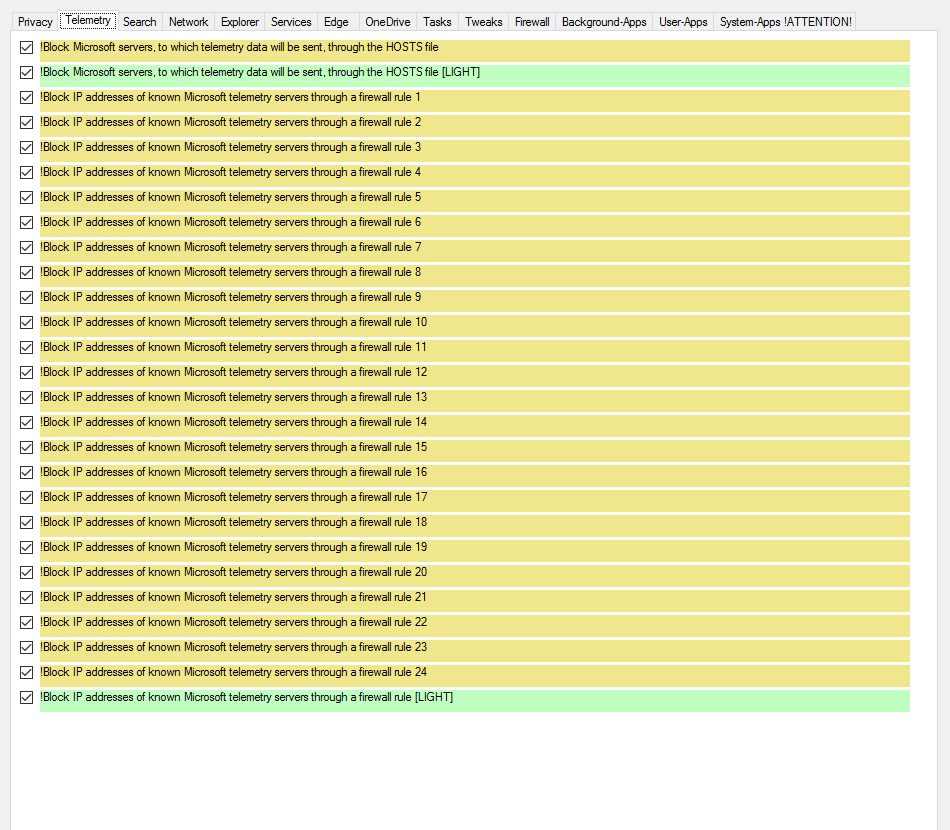Disable firewall rule 18 checkbox
The height and width of the screenshot is (830, 950).
point(26,522)
